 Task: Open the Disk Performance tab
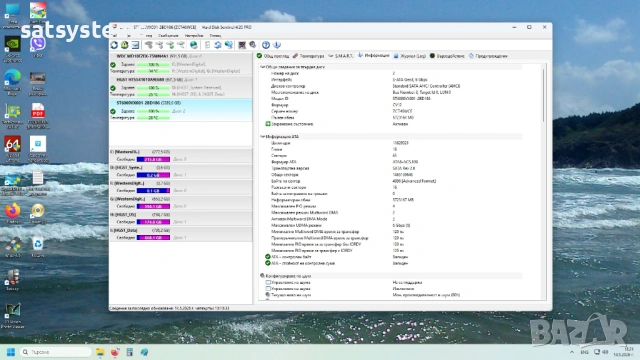point(447,56)
